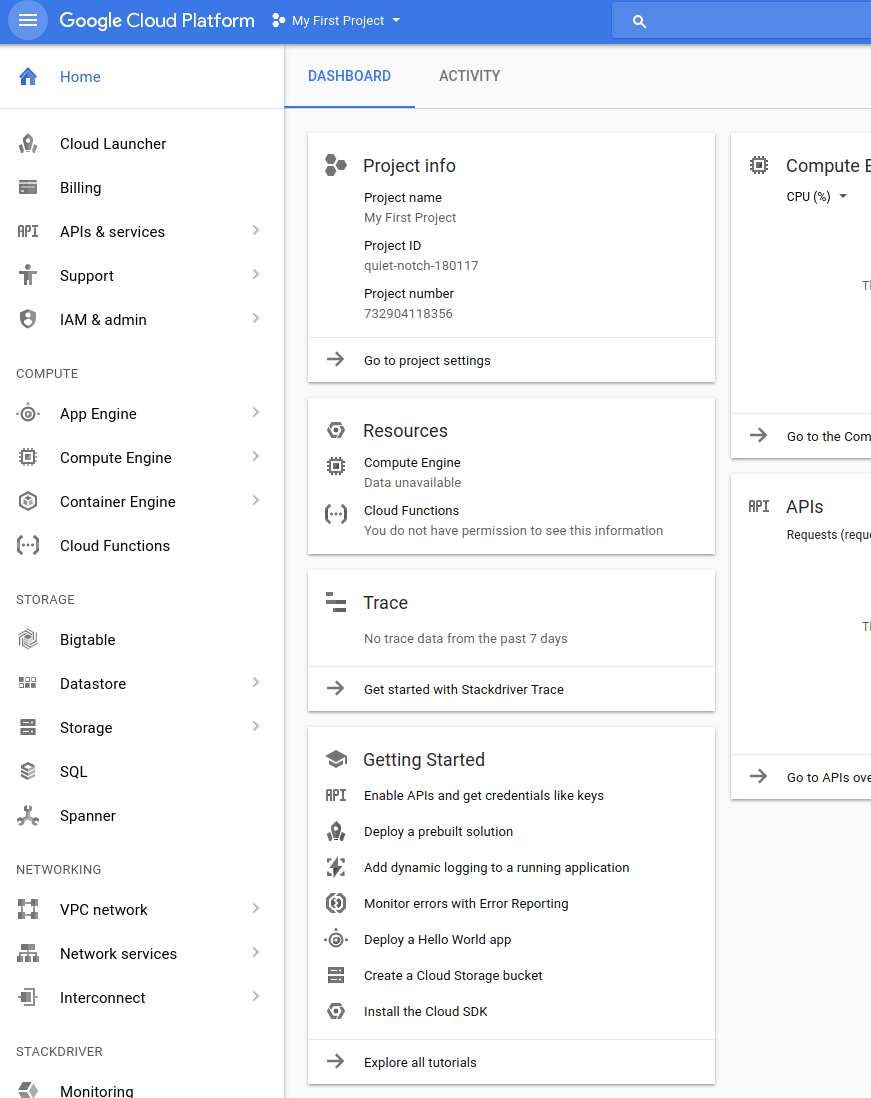Click the Container Engine hexagon icon
The width and height of the screenshot is (871, 1098).
pos(28,501)
